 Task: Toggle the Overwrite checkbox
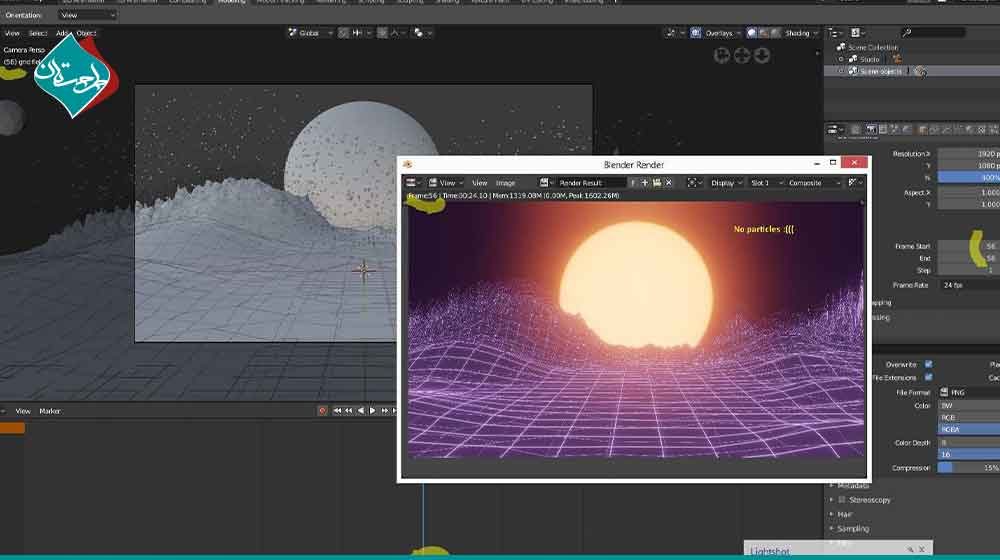point(929,364)
